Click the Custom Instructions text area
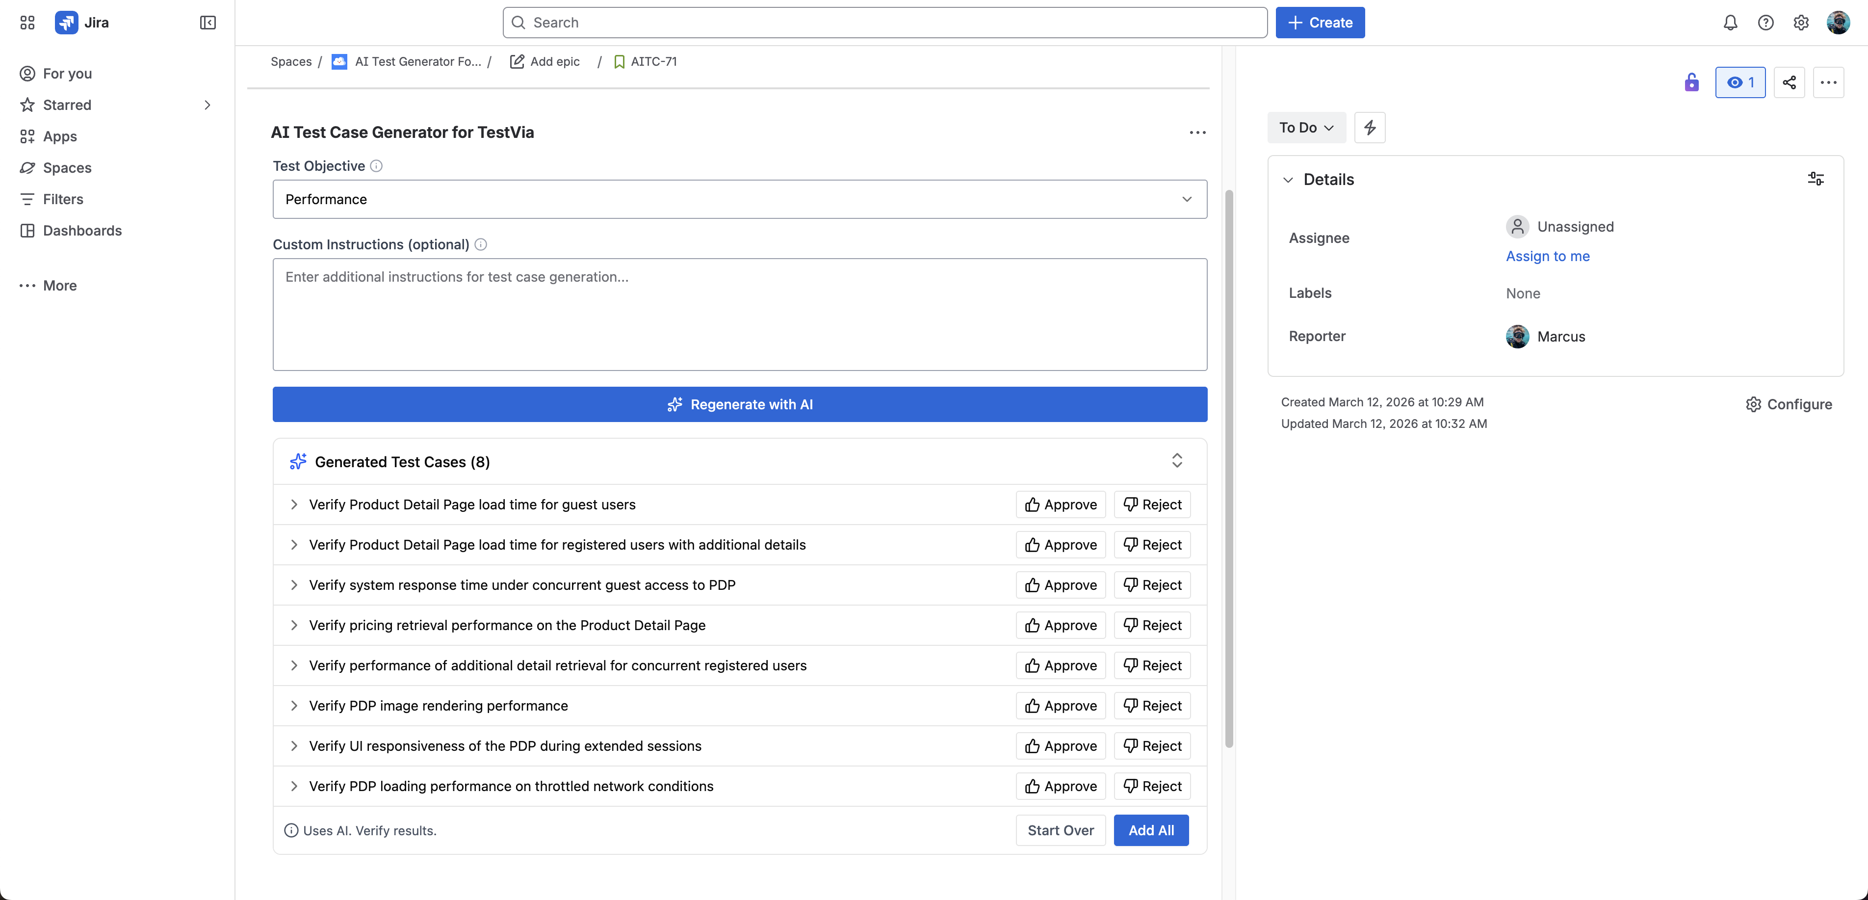The width and height of the screenshot is (1868, 900). point(739,314)
